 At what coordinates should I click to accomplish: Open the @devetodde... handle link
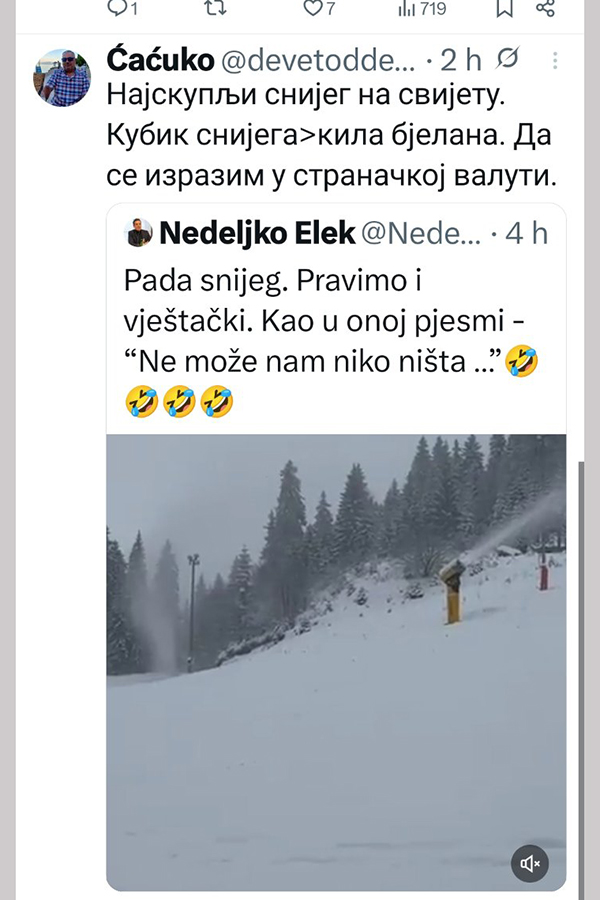318,60
